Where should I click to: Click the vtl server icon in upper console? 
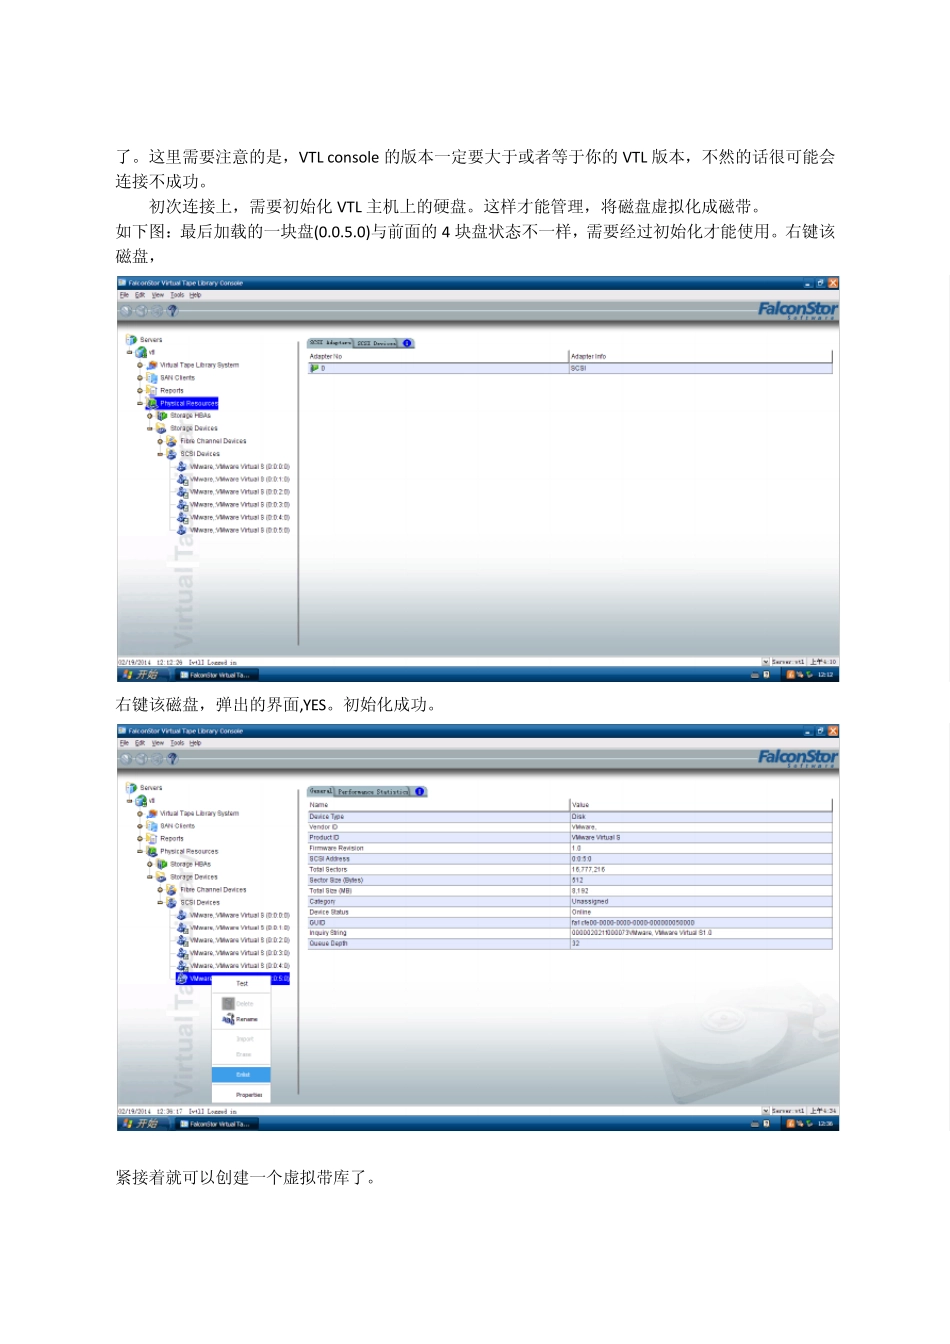(141, 353)
